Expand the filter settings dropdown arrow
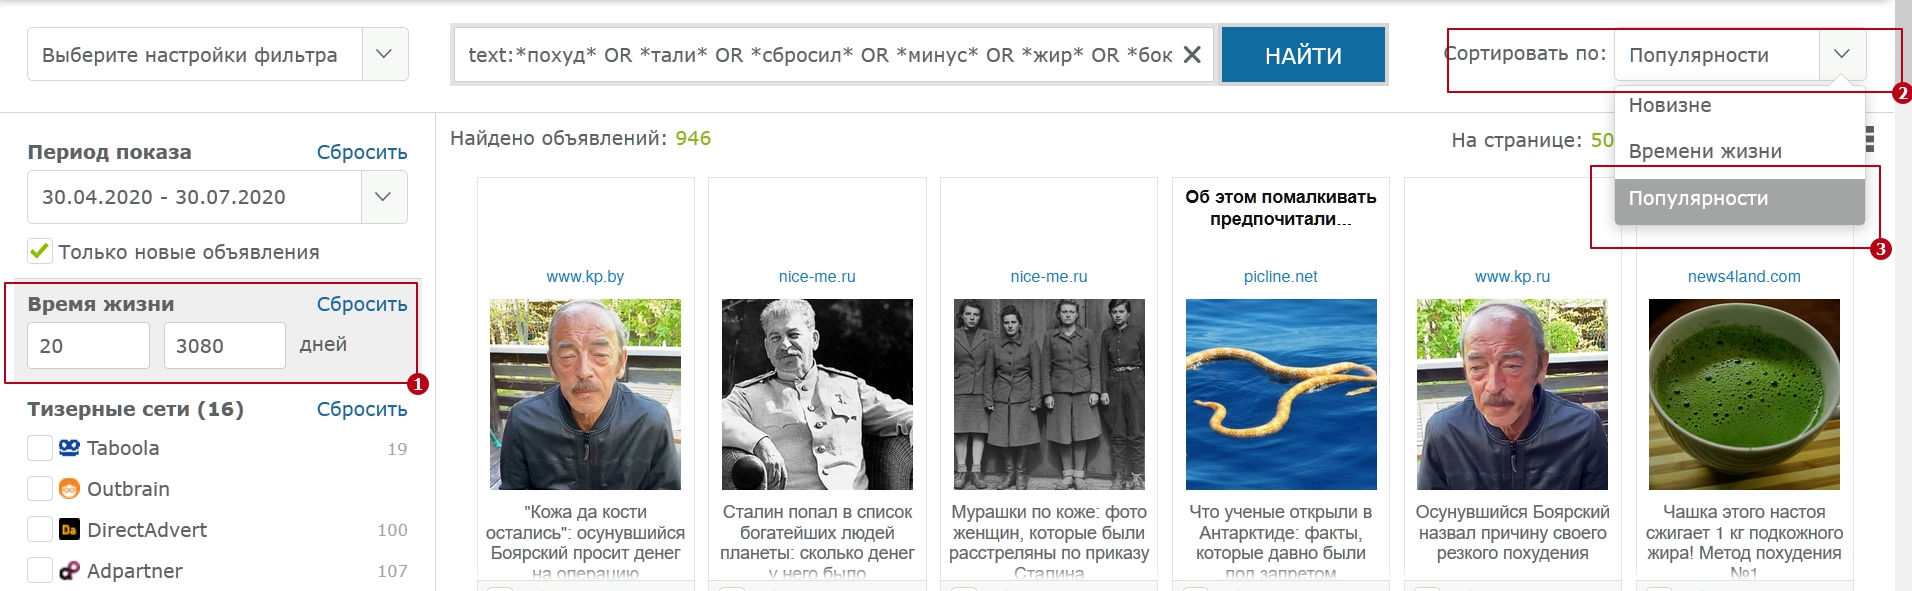The height and width of the screenshot is (591, 1912). click(x=384, y=54)
